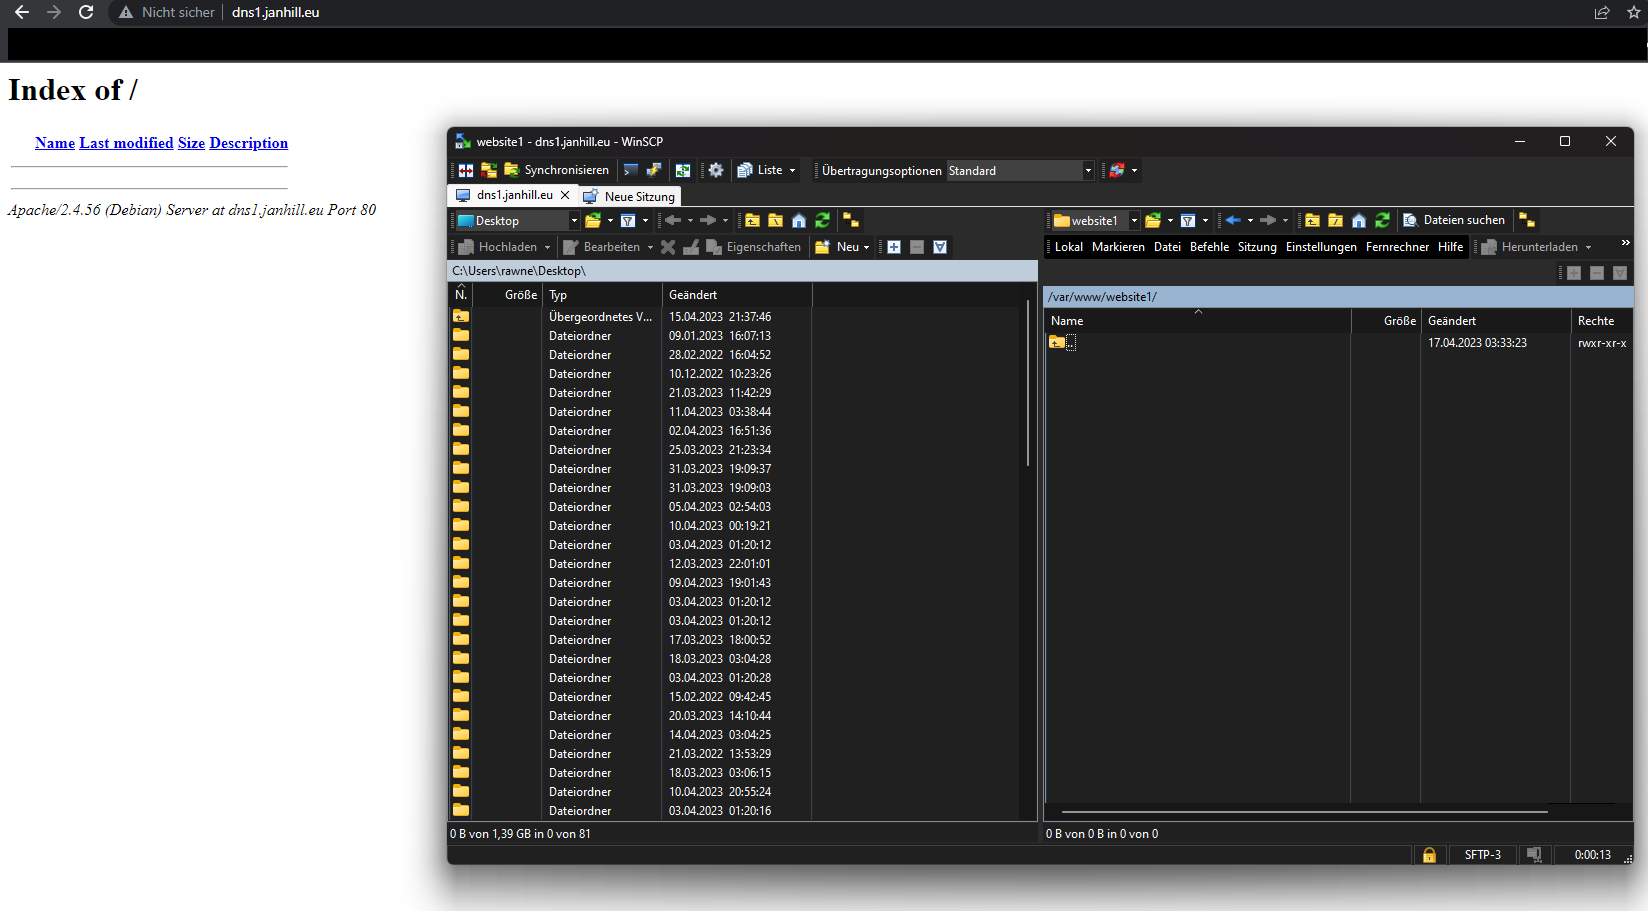Click the local delete X icon
Screen dimensions: 1648x911
pyautogui.click(x=668, y=247)
